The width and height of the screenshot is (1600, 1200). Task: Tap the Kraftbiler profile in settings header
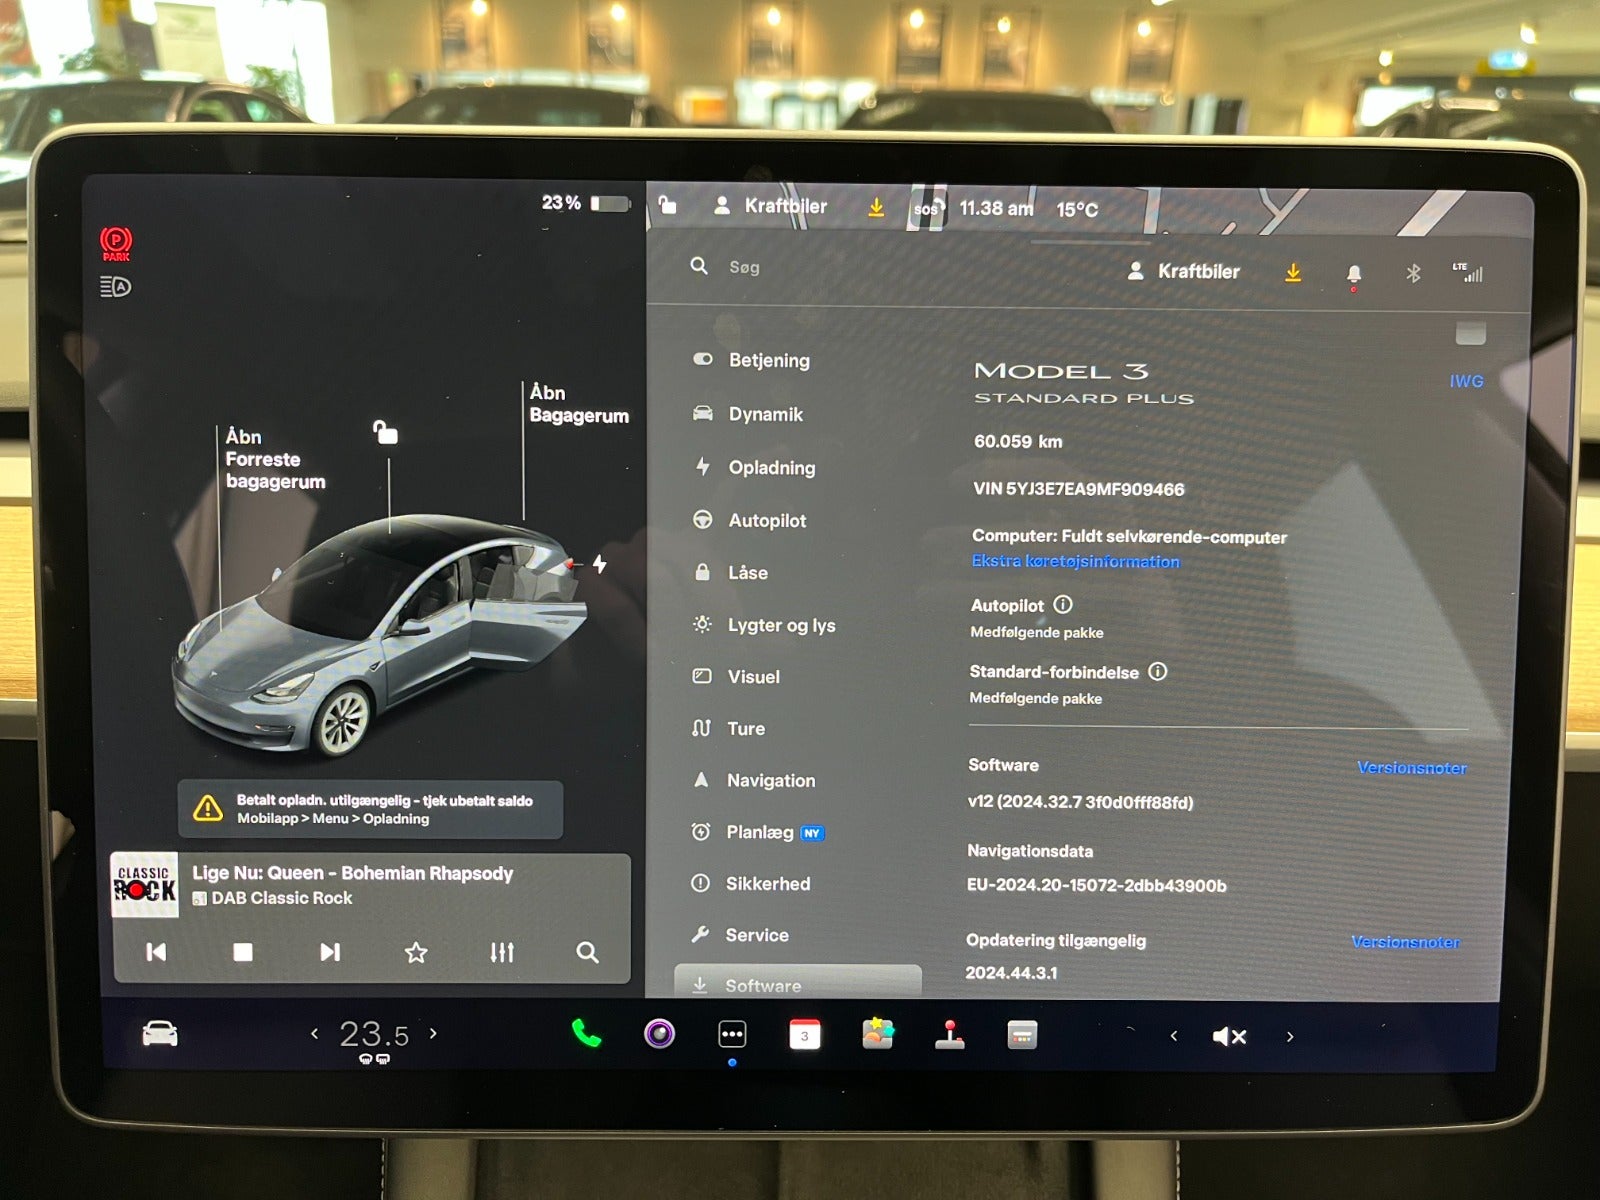[1184, 271]
